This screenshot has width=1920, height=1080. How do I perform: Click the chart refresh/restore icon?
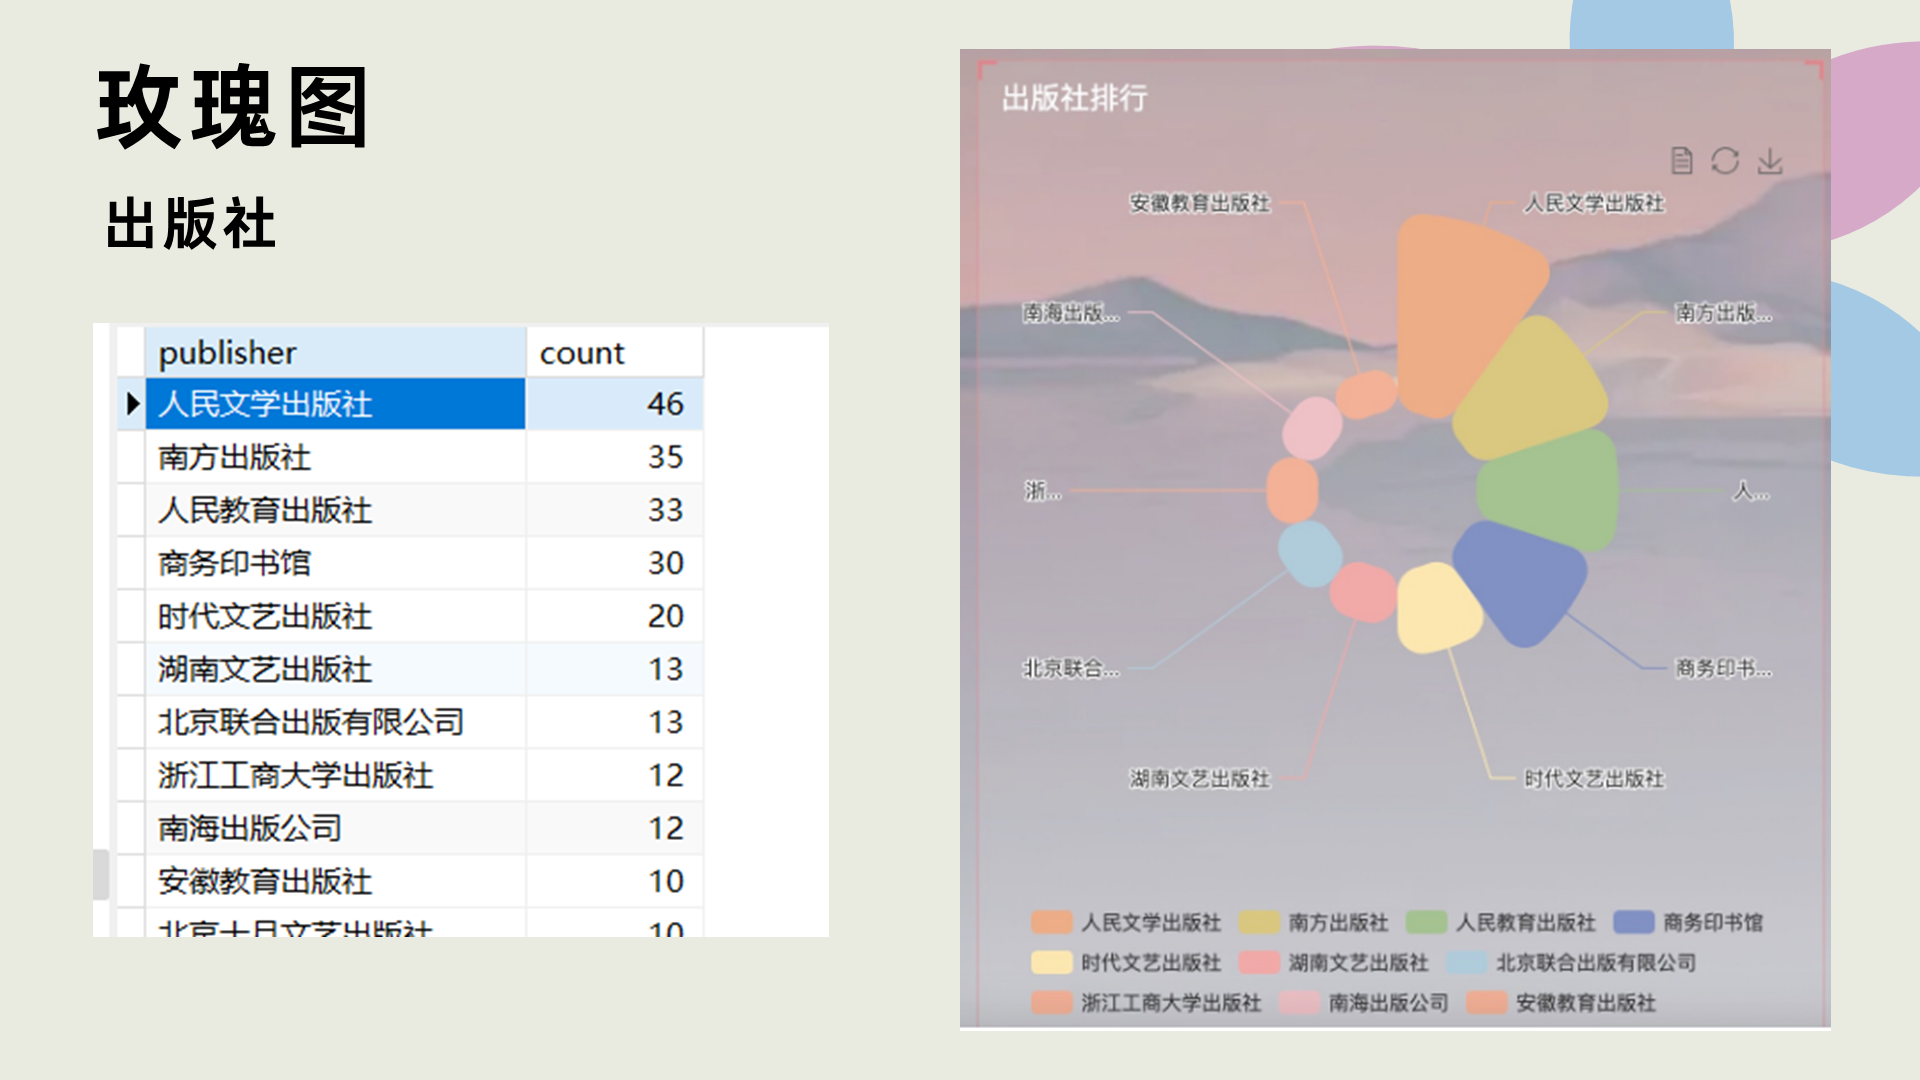pyautogui.click(x=1725, y=161)
